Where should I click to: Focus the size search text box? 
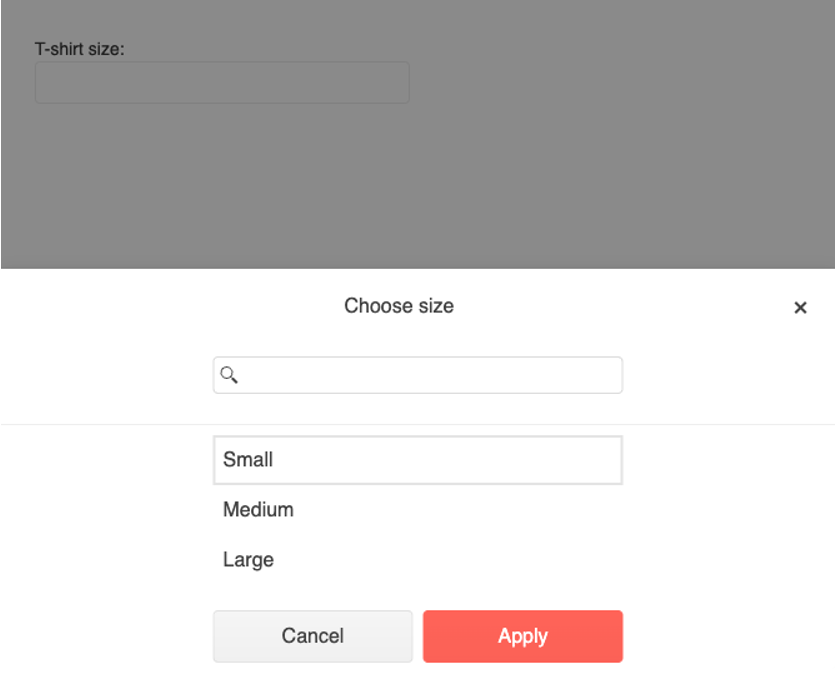(418, 375)
